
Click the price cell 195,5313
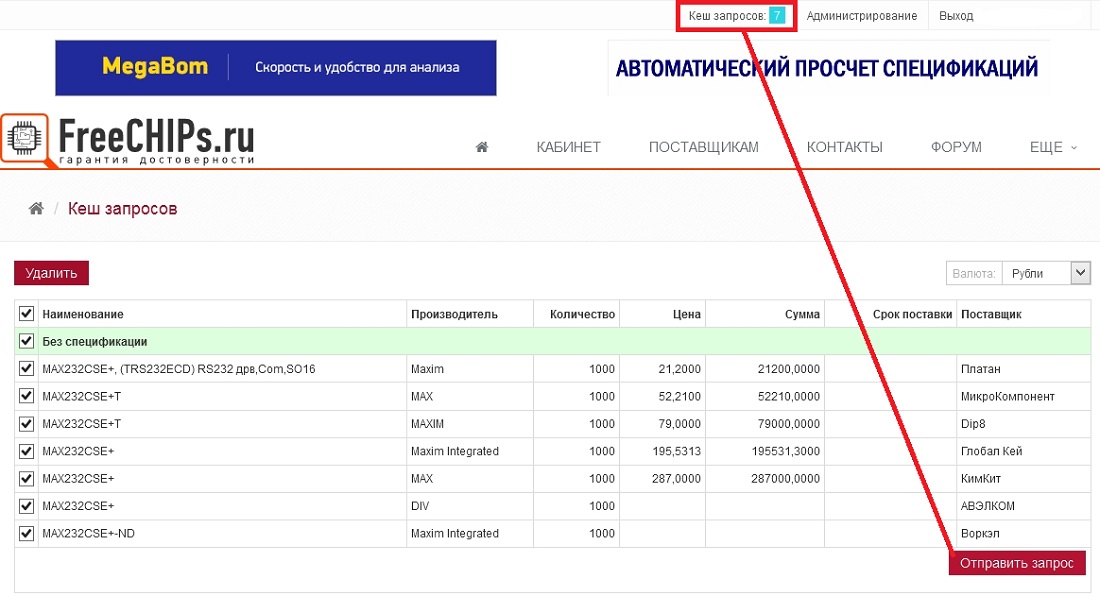point(676,451)
